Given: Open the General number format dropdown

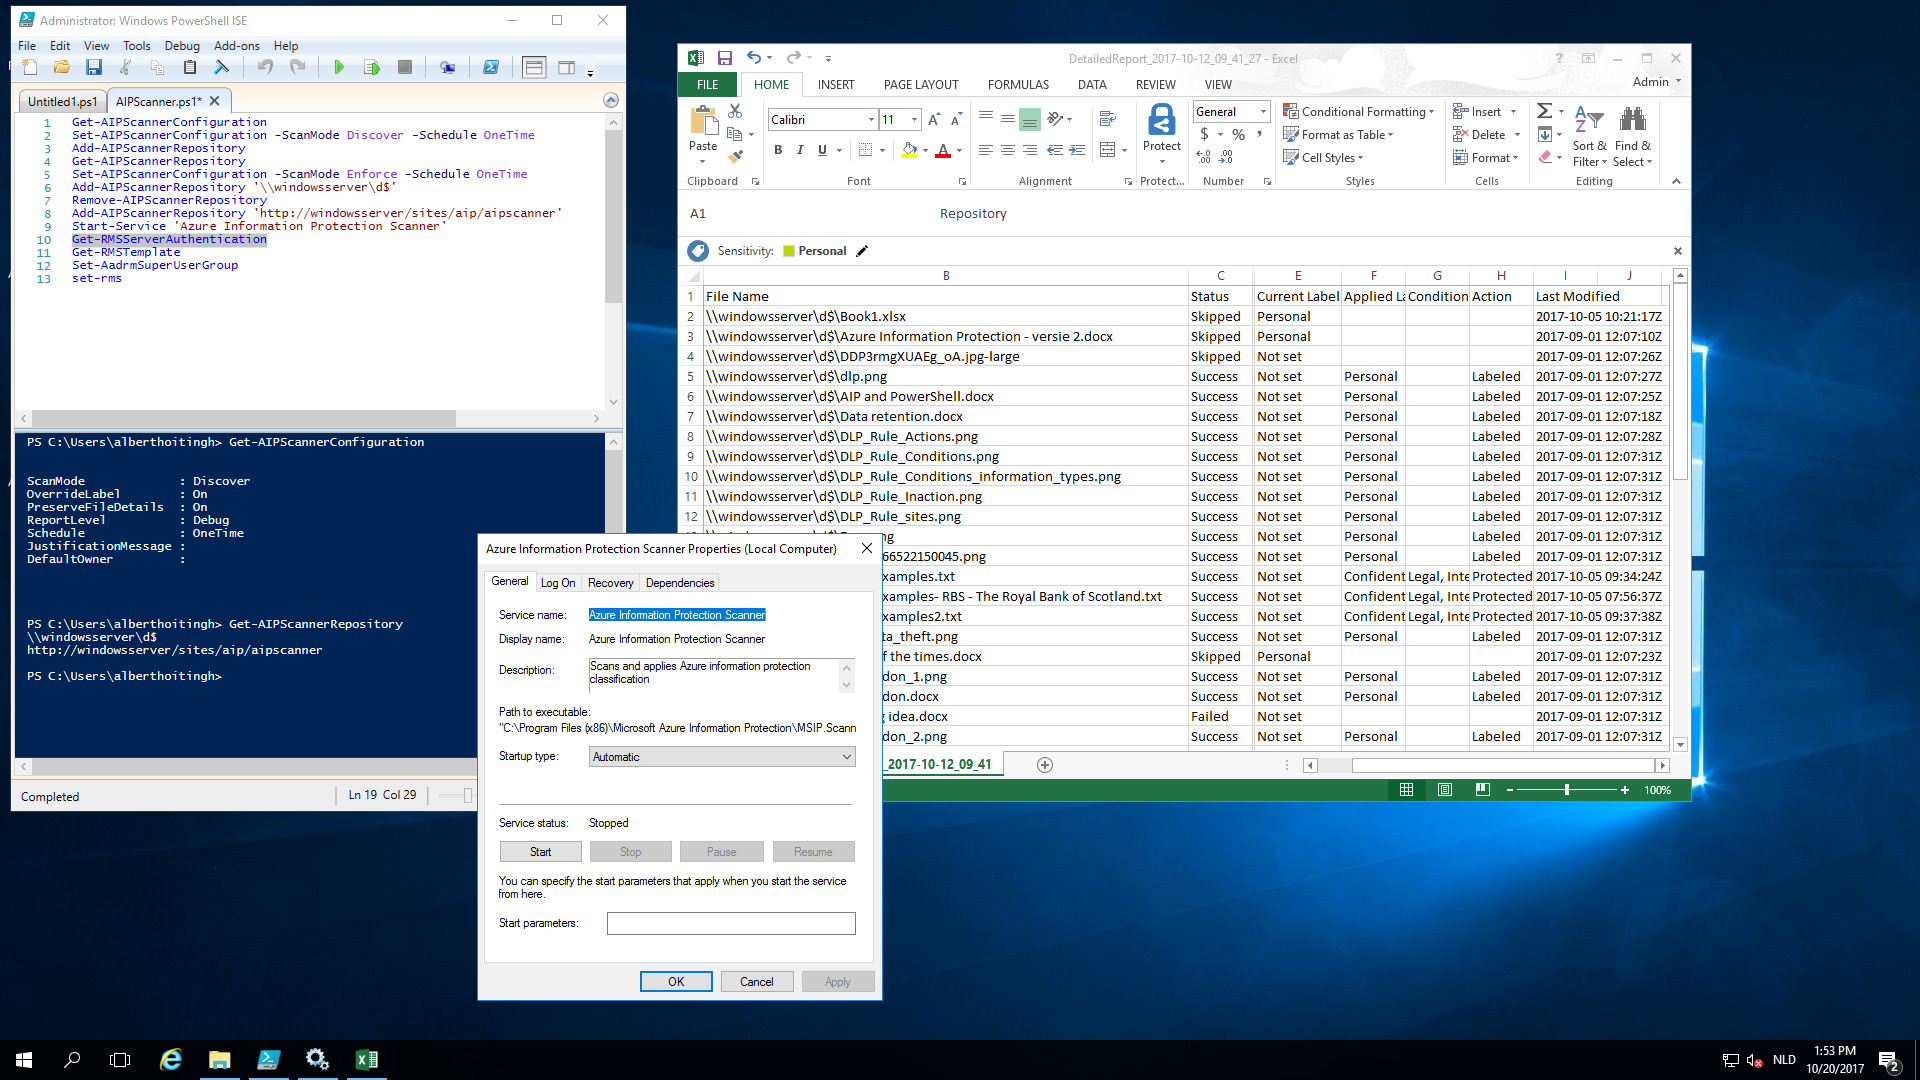Looking at the screenshot, I should coord(1262,111).
